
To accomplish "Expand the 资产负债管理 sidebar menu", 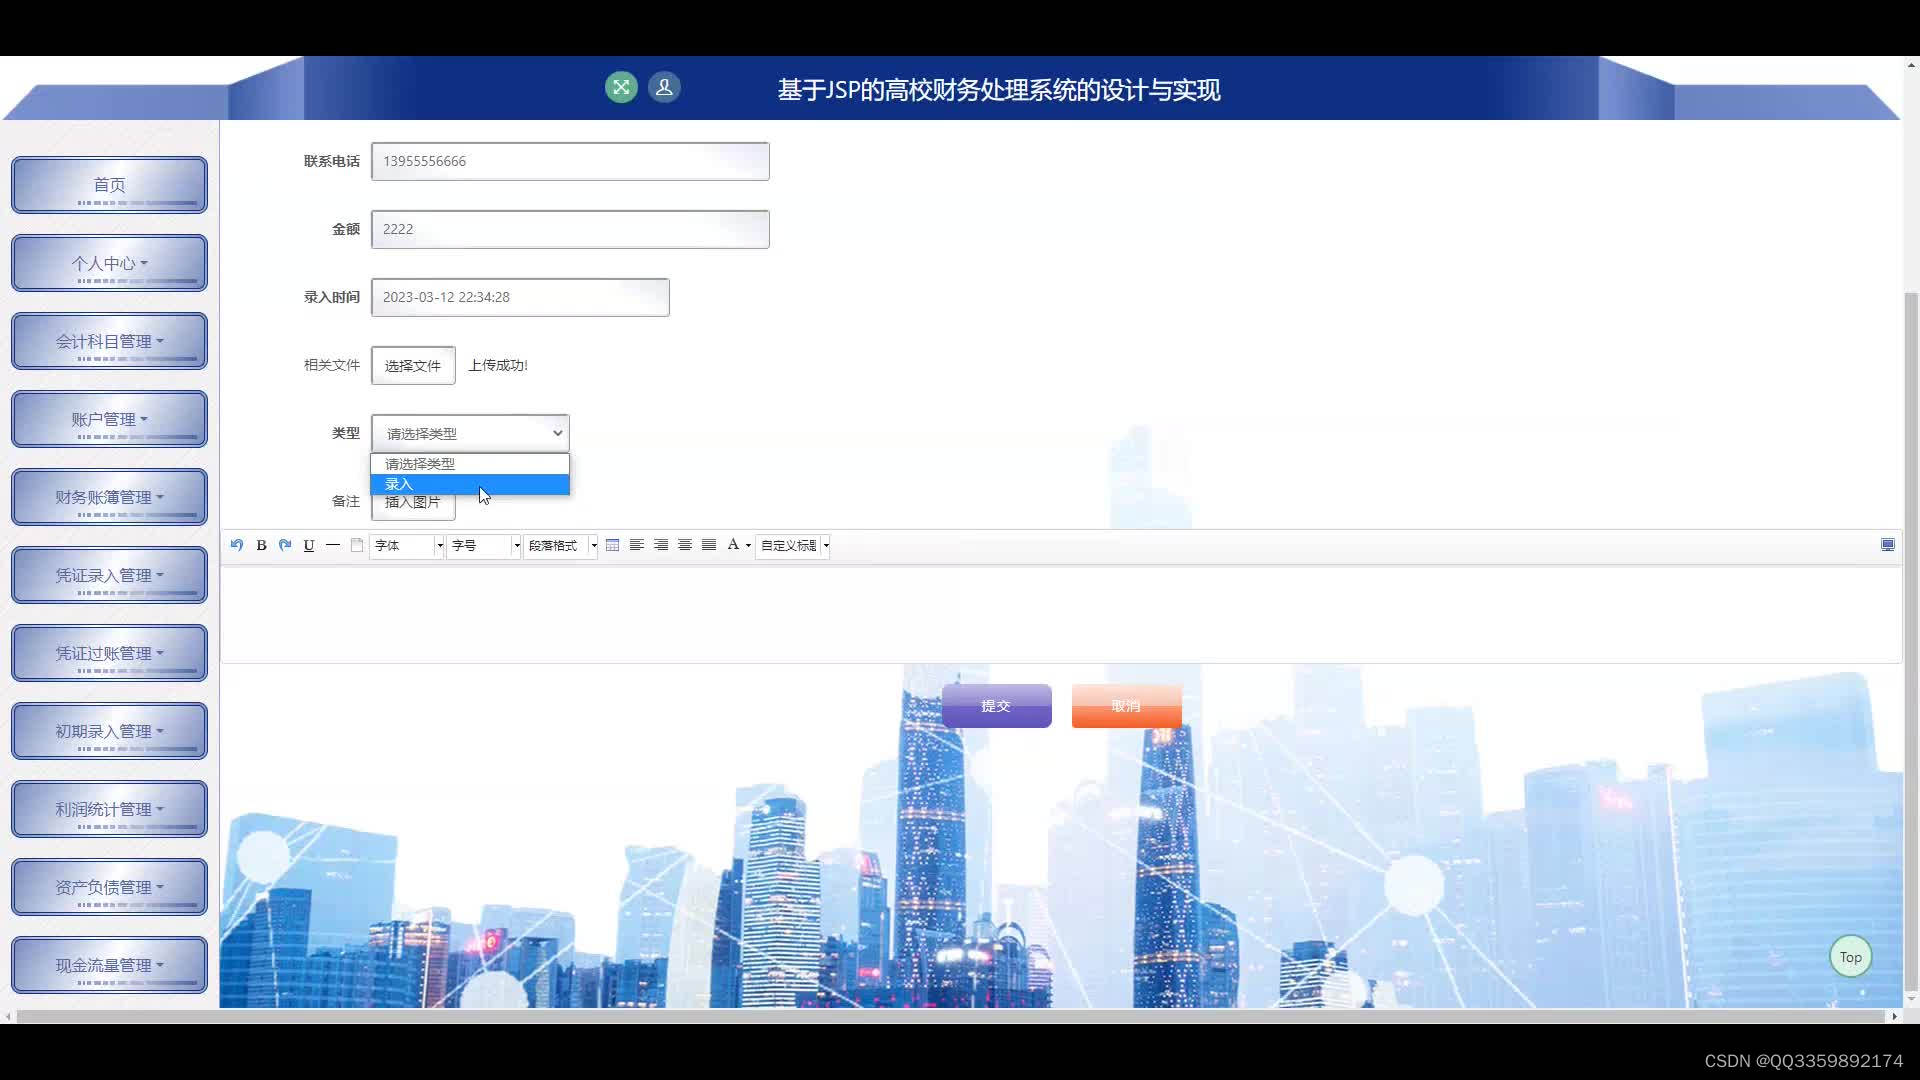I will pos(109,887).
